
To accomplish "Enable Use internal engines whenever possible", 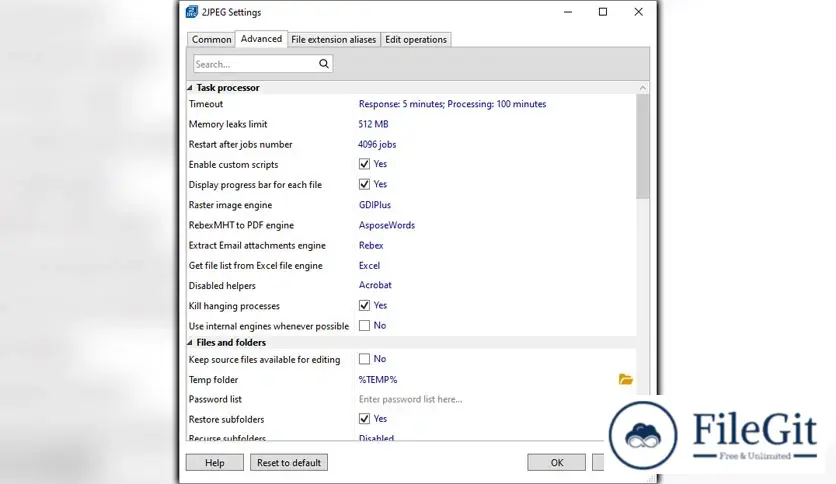I will point(364,326).
